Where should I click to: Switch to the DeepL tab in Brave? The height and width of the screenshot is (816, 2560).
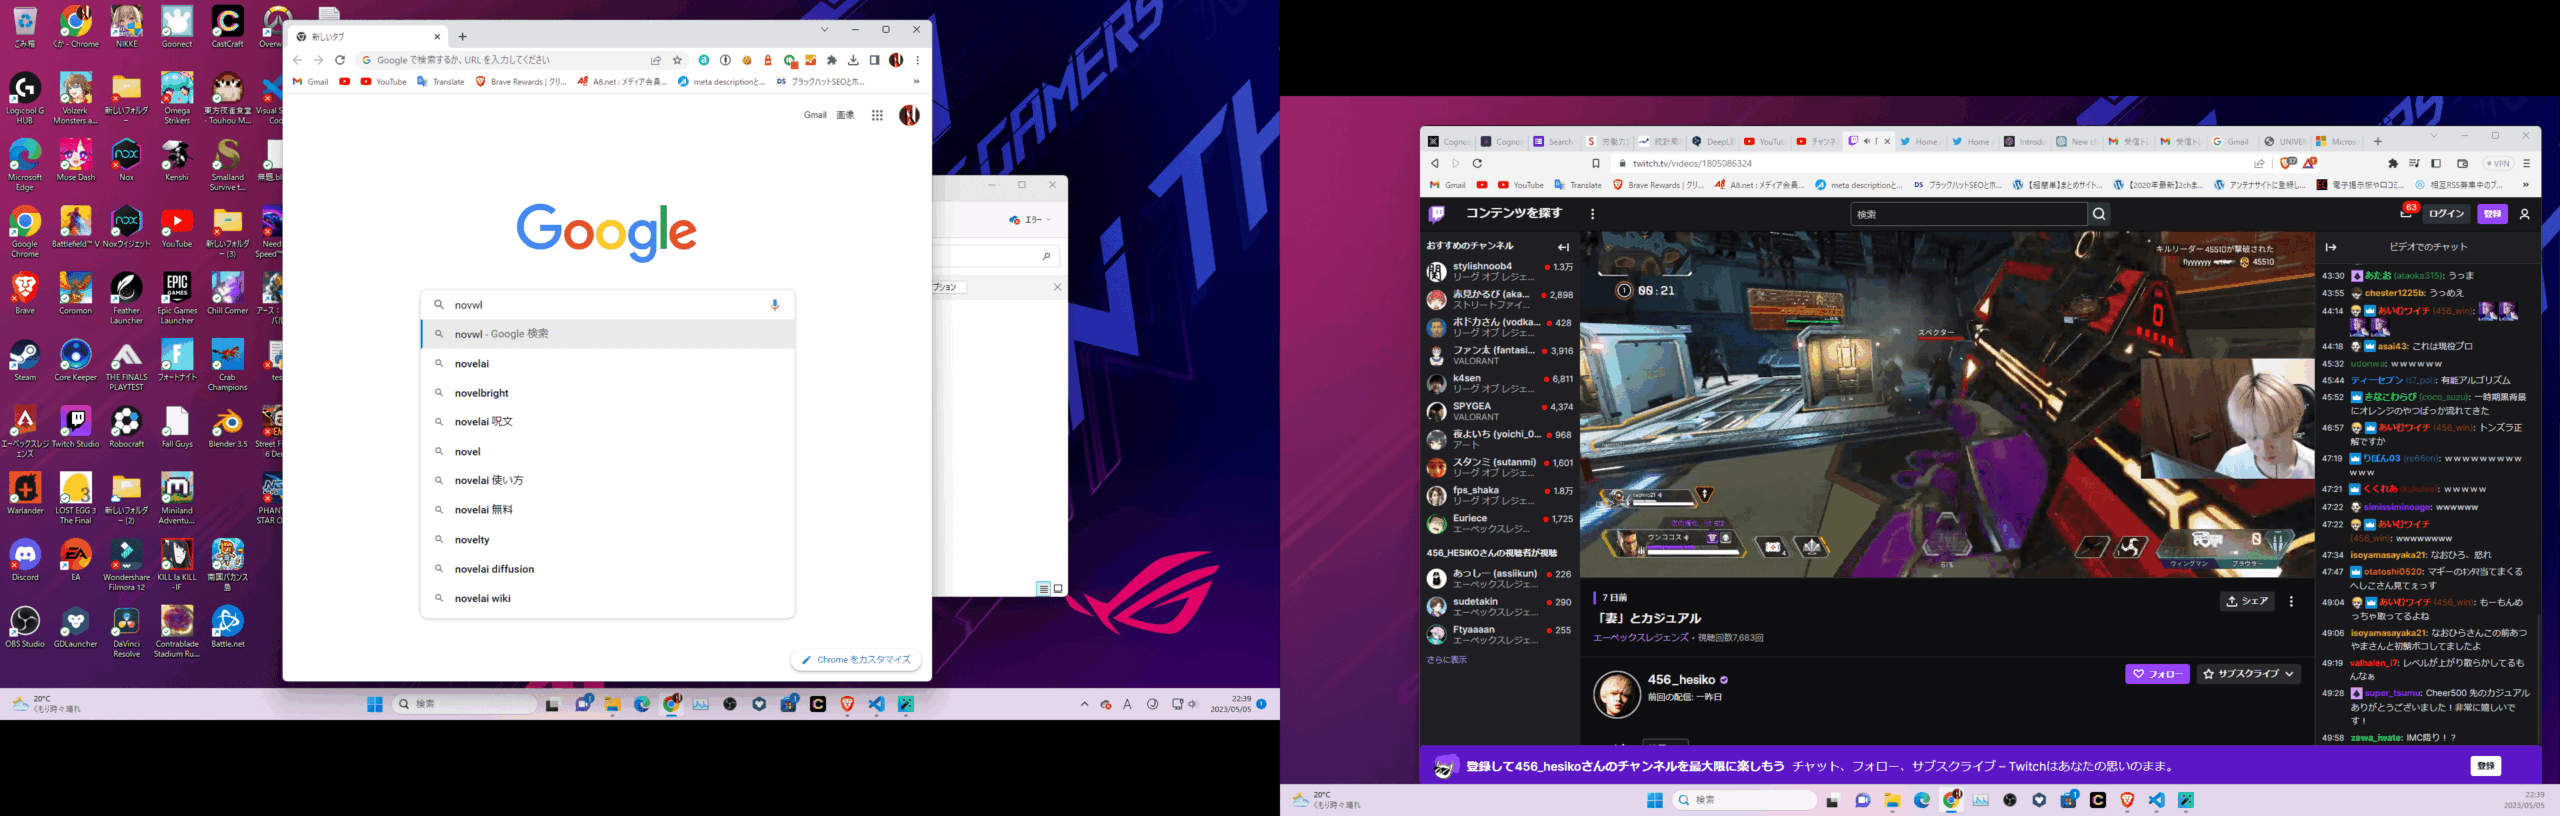tap(1713, 142)
